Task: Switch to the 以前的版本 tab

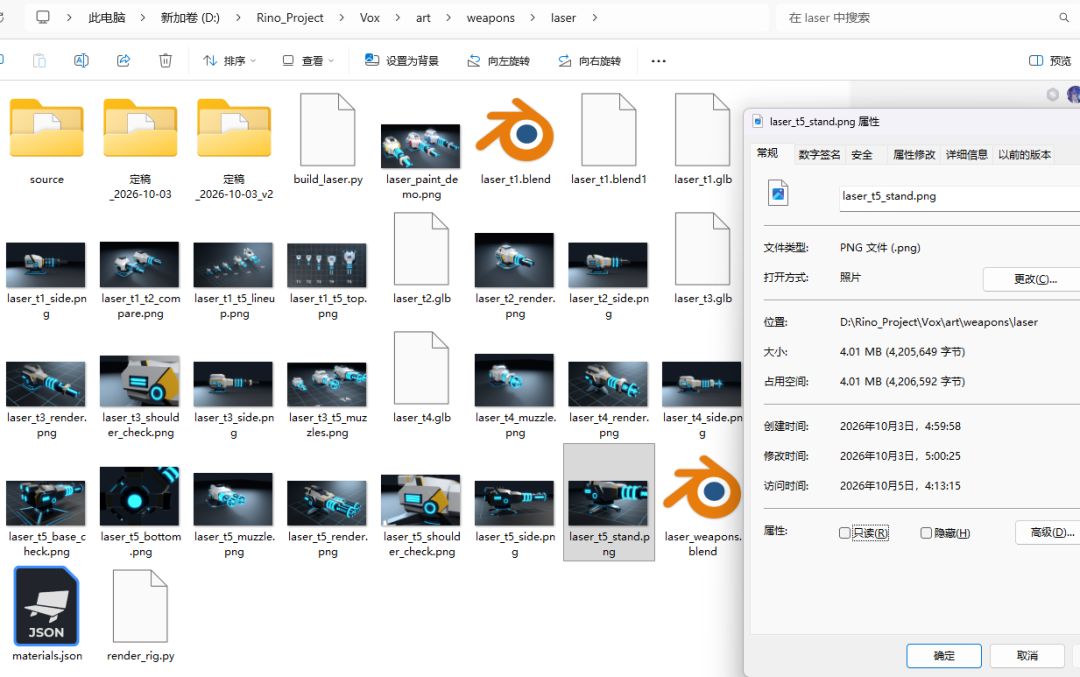Action: 1024,155
